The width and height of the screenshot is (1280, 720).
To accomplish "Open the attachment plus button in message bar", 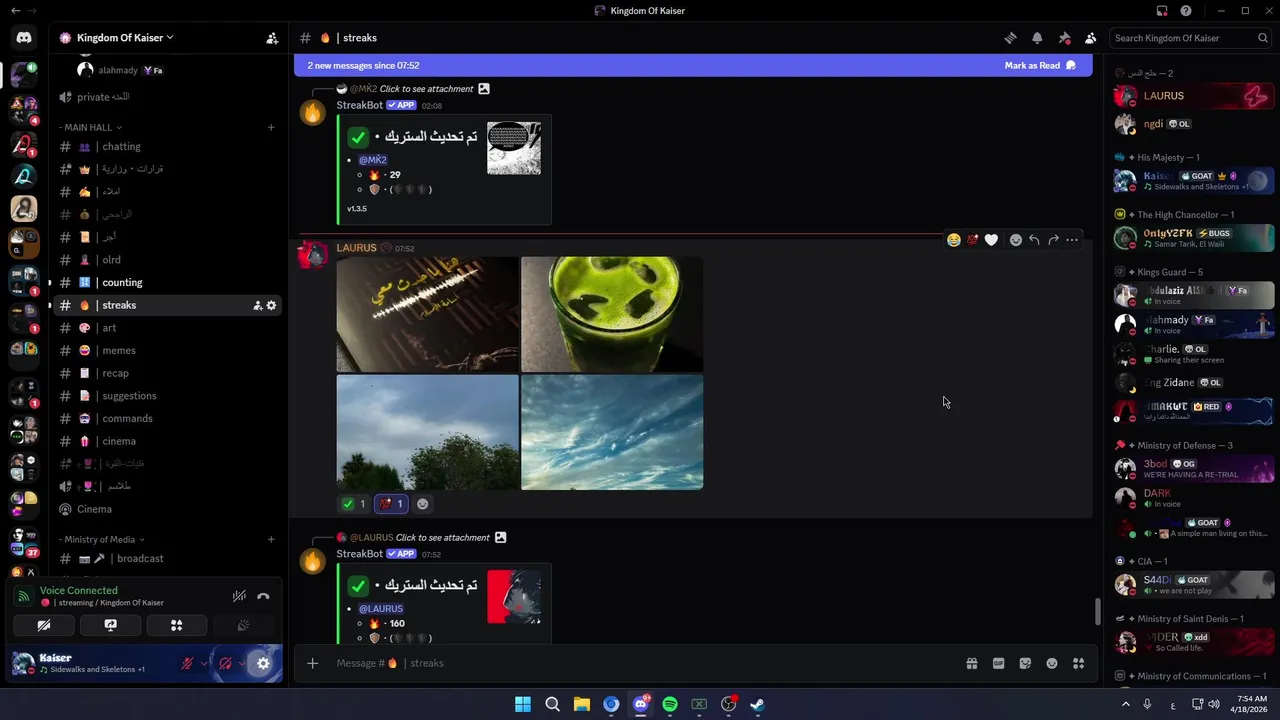I will click(312, 663).
